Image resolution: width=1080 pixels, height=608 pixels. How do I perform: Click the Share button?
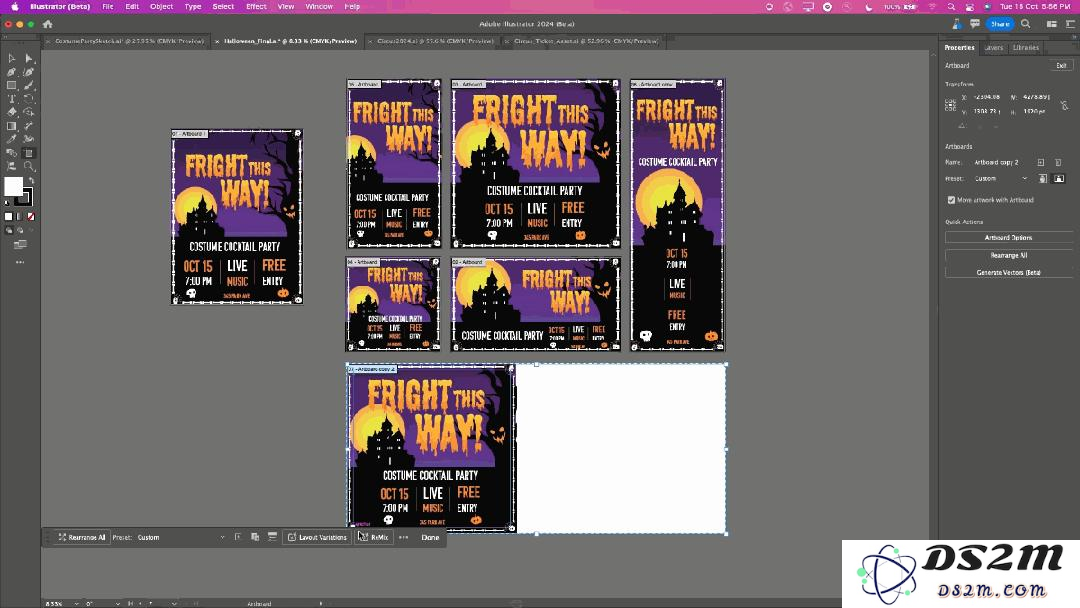1000,24
